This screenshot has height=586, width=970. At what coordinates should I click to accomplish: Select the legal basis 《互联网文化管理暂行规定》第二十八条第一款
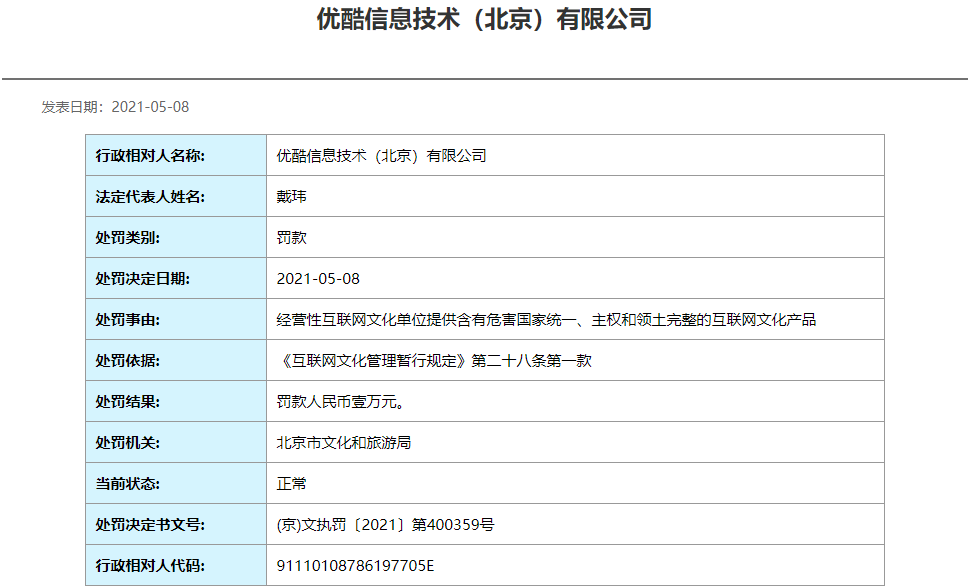coord(434,361)
